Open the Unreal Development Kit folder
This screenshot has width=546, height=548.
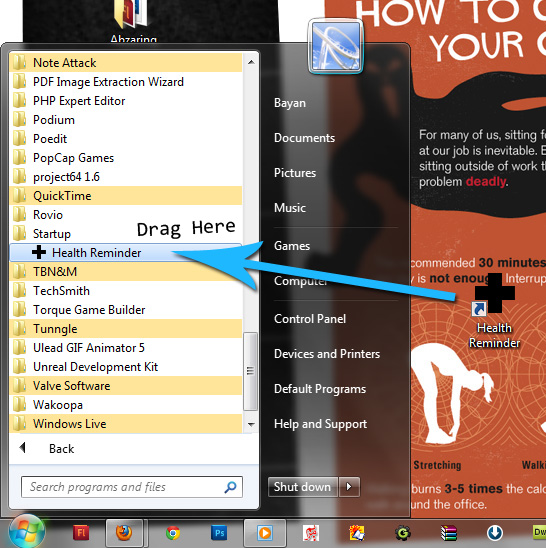click(126, 367)
